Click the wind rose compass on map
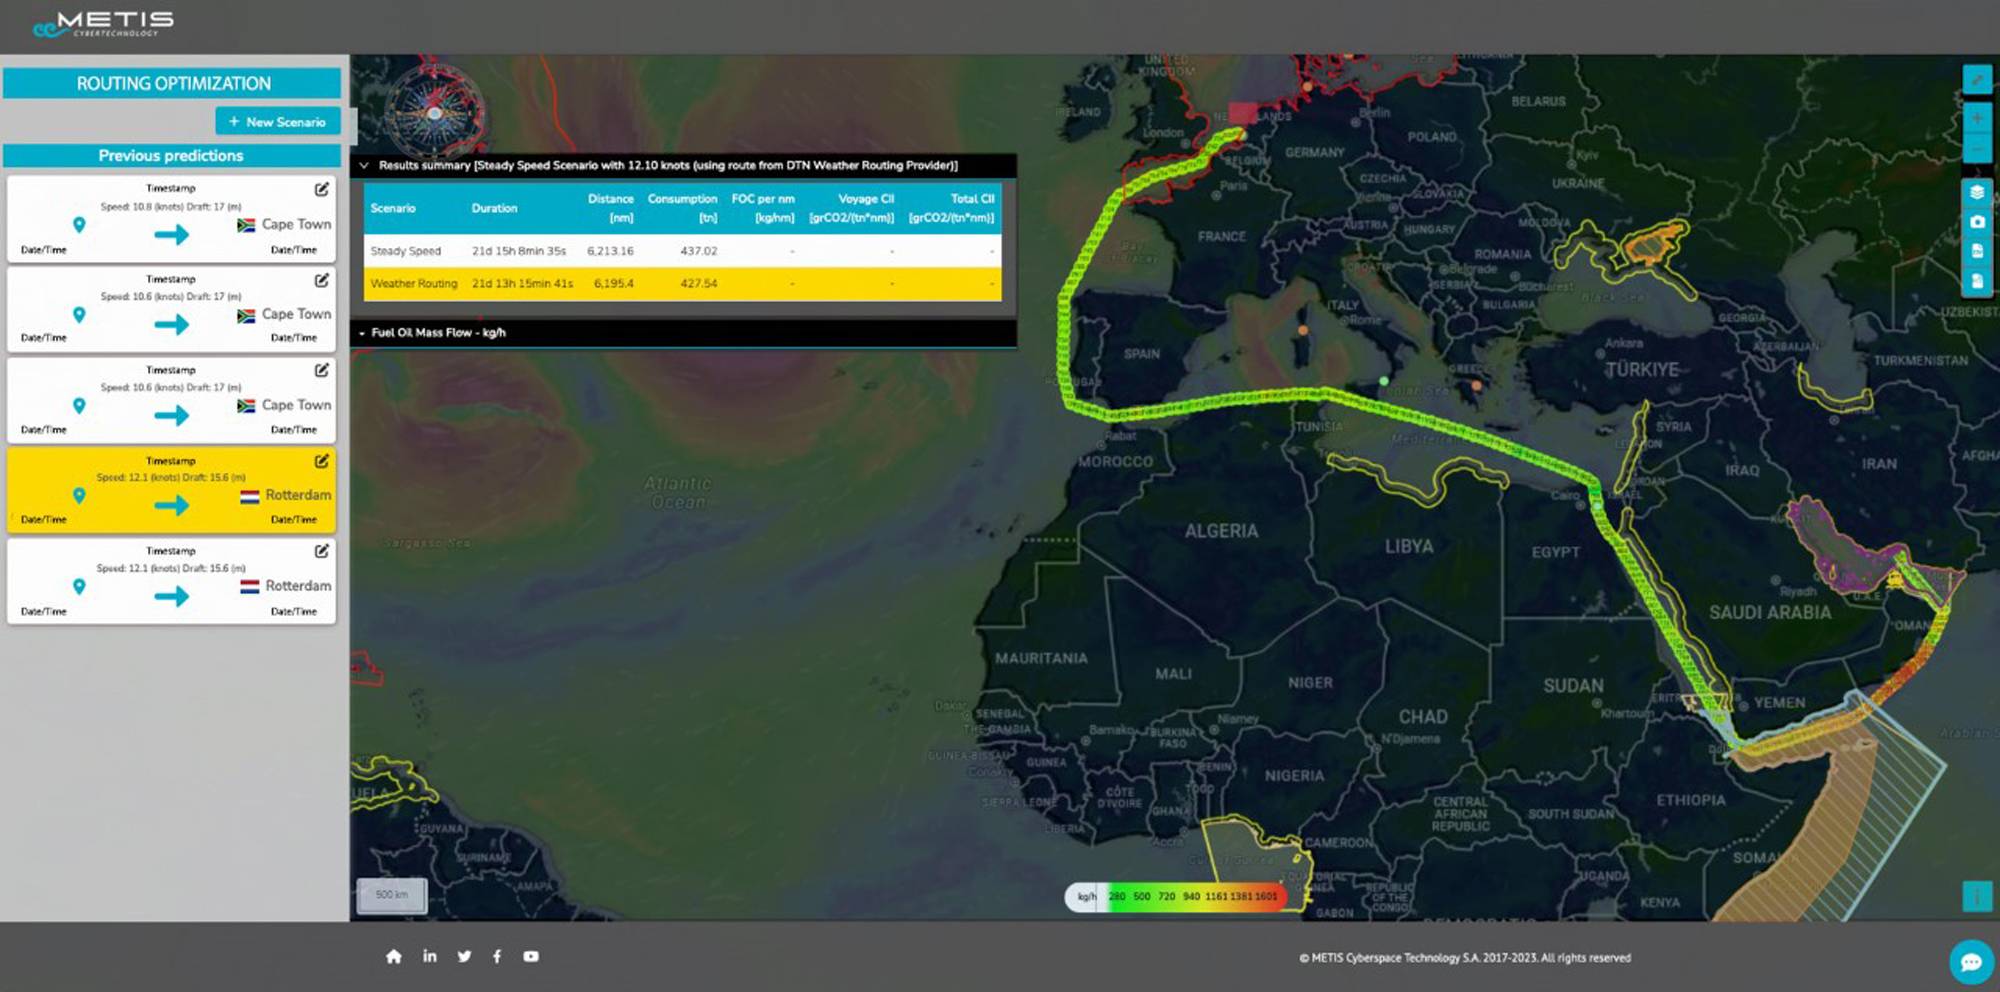Viewport: 2000px width, 992px height. [434, 112]
